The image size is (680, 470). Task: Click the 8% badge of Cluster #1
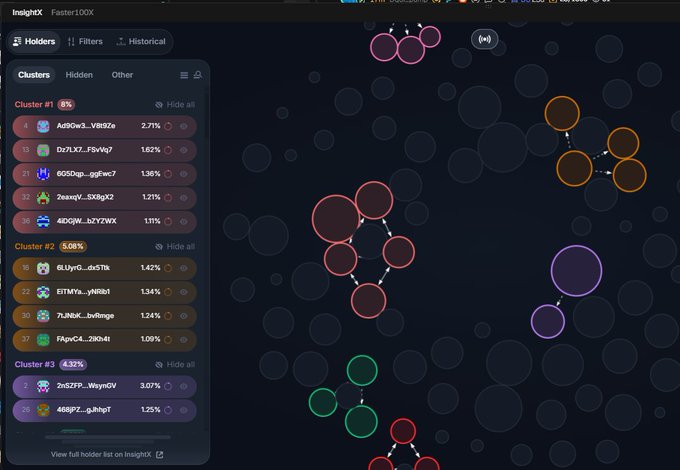click(x=66, y=104)
